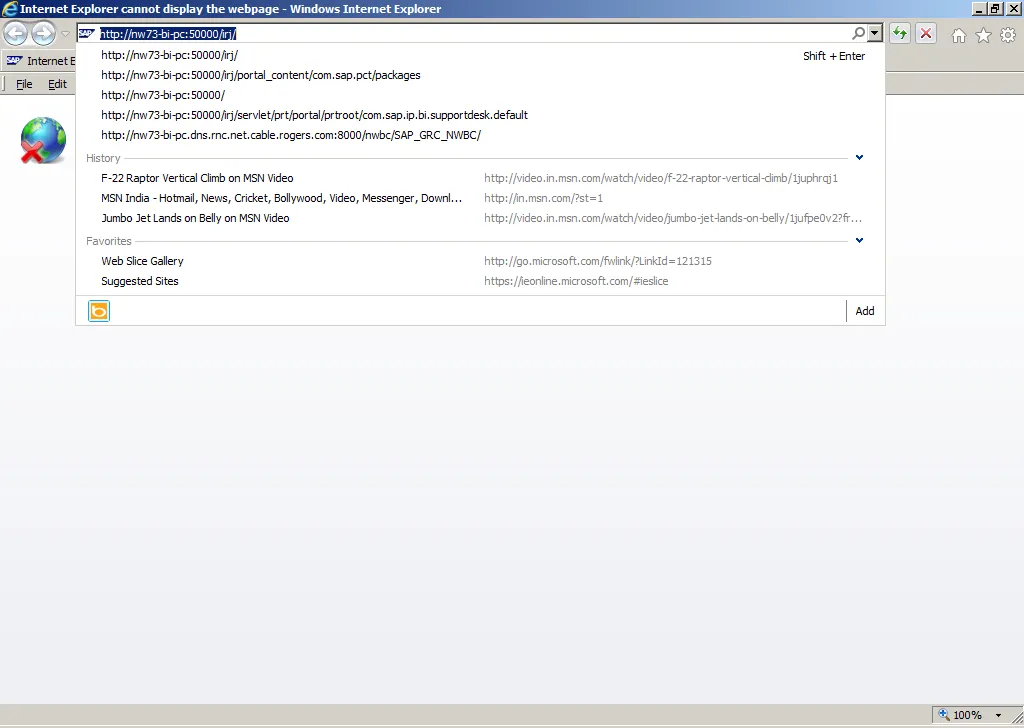Click the magnifier search icon in address bar
Screen dimensions: 1024x728
(858, 33)
